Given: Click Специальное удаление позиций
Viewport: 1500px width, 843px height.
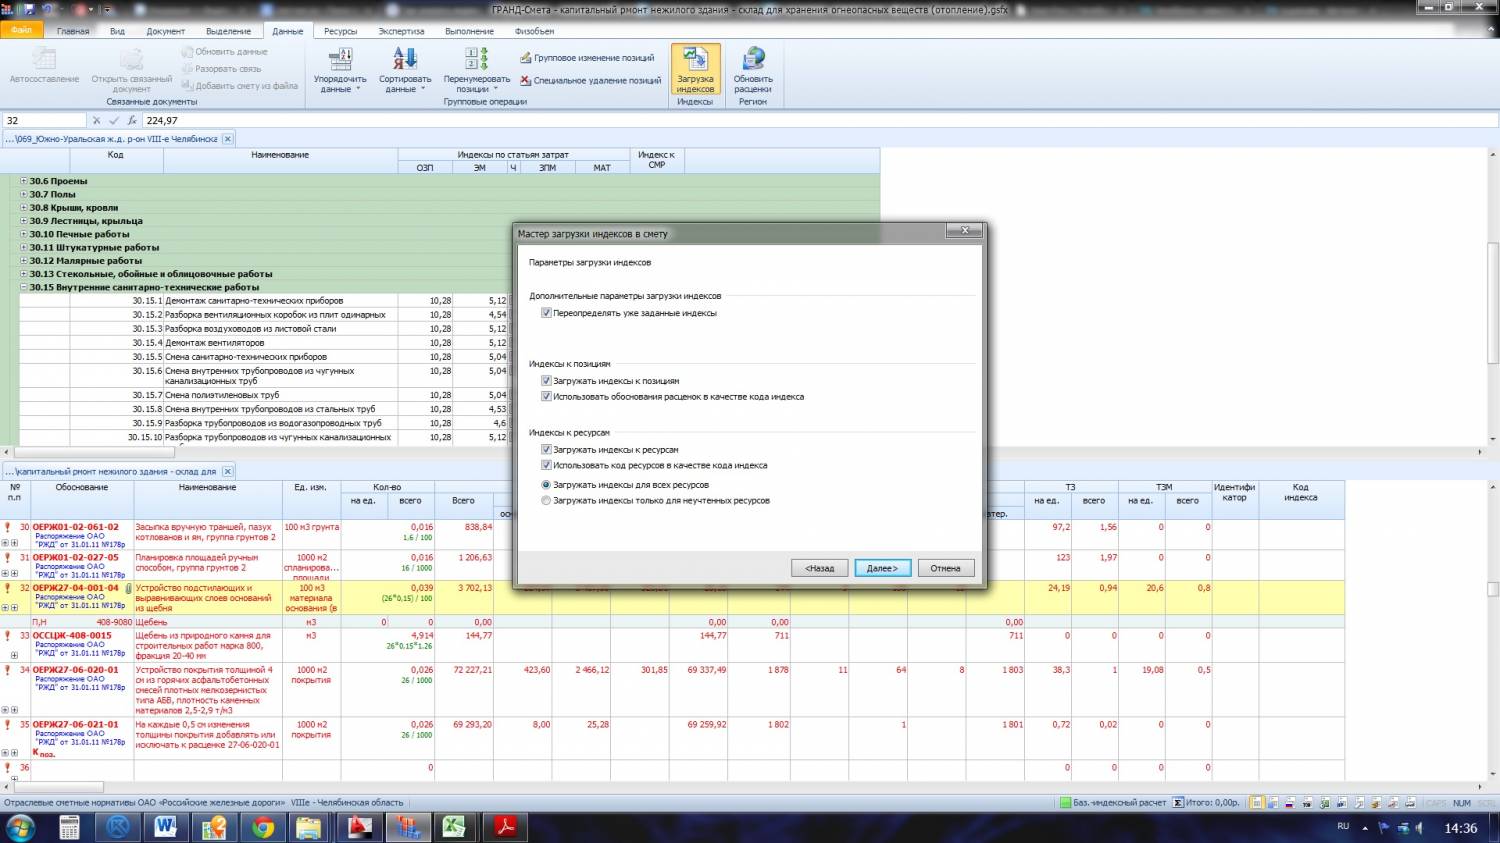Looking at the screenshot, I should point(590,81).
